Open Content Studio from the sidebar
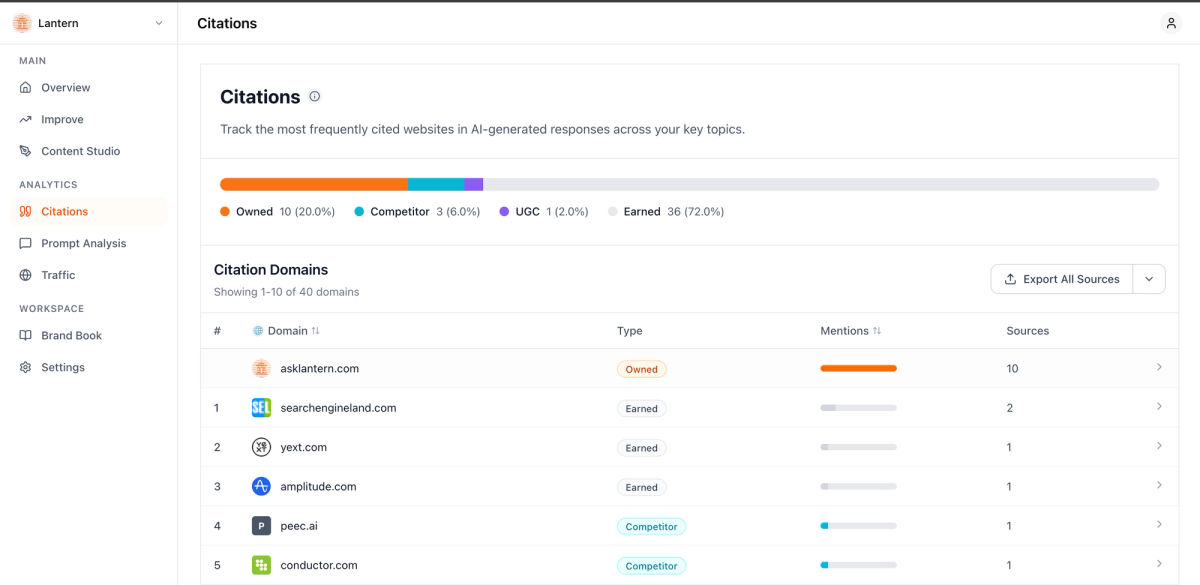This screenshot has width=1200, height=585. [80, 151]
